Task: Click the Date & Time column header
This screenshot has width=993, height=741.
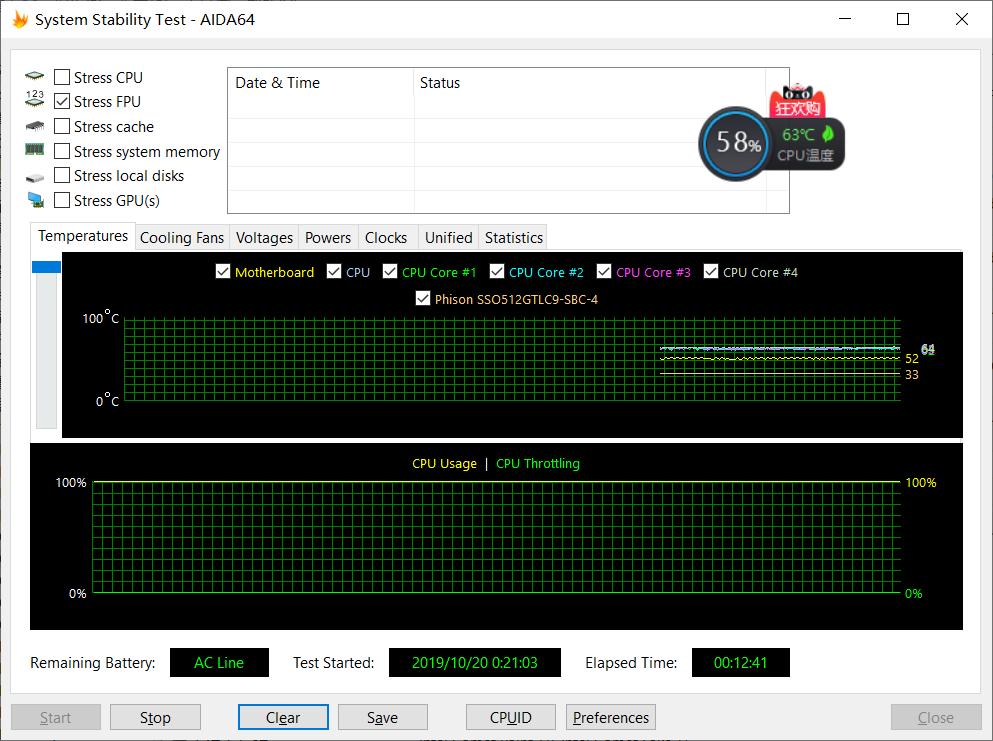Action: [x=278, y=83]
